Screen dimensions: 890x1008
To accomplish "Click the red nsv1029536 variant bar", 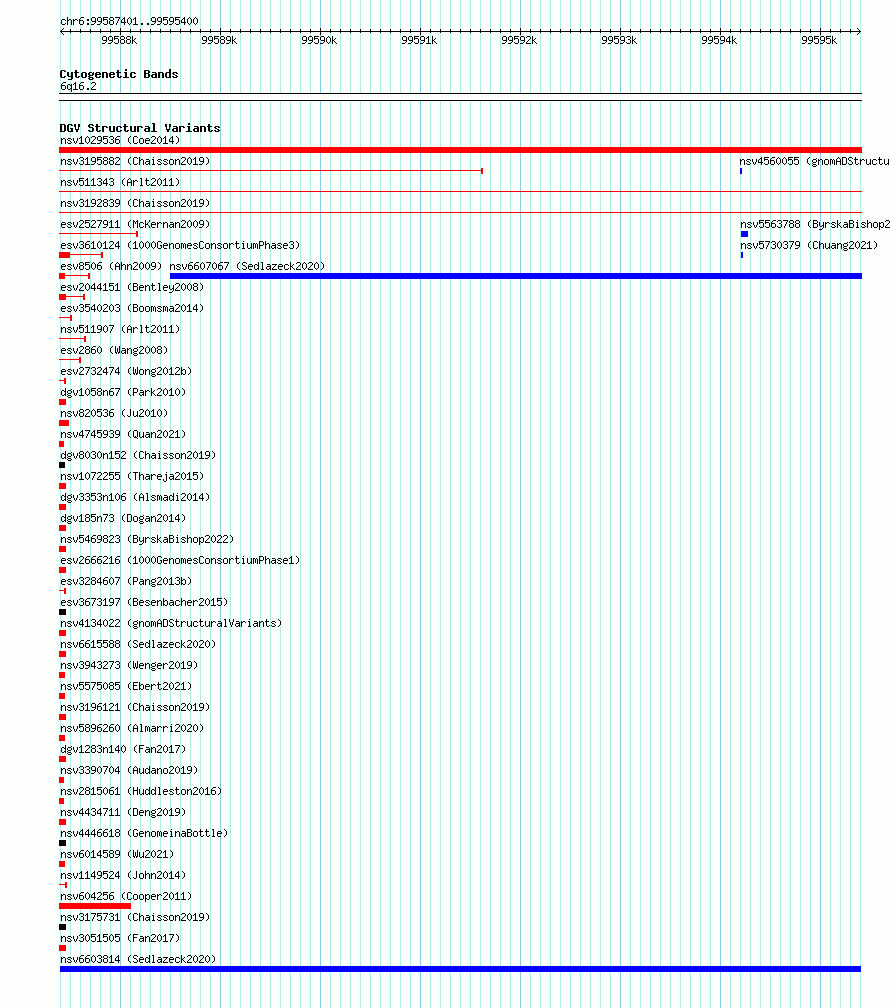I will (460, 150).
